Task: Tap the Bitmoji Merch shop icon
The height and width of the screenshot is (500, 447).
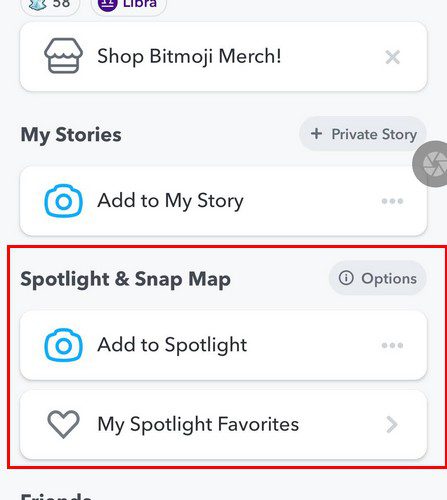Action: tap(63, 56)
